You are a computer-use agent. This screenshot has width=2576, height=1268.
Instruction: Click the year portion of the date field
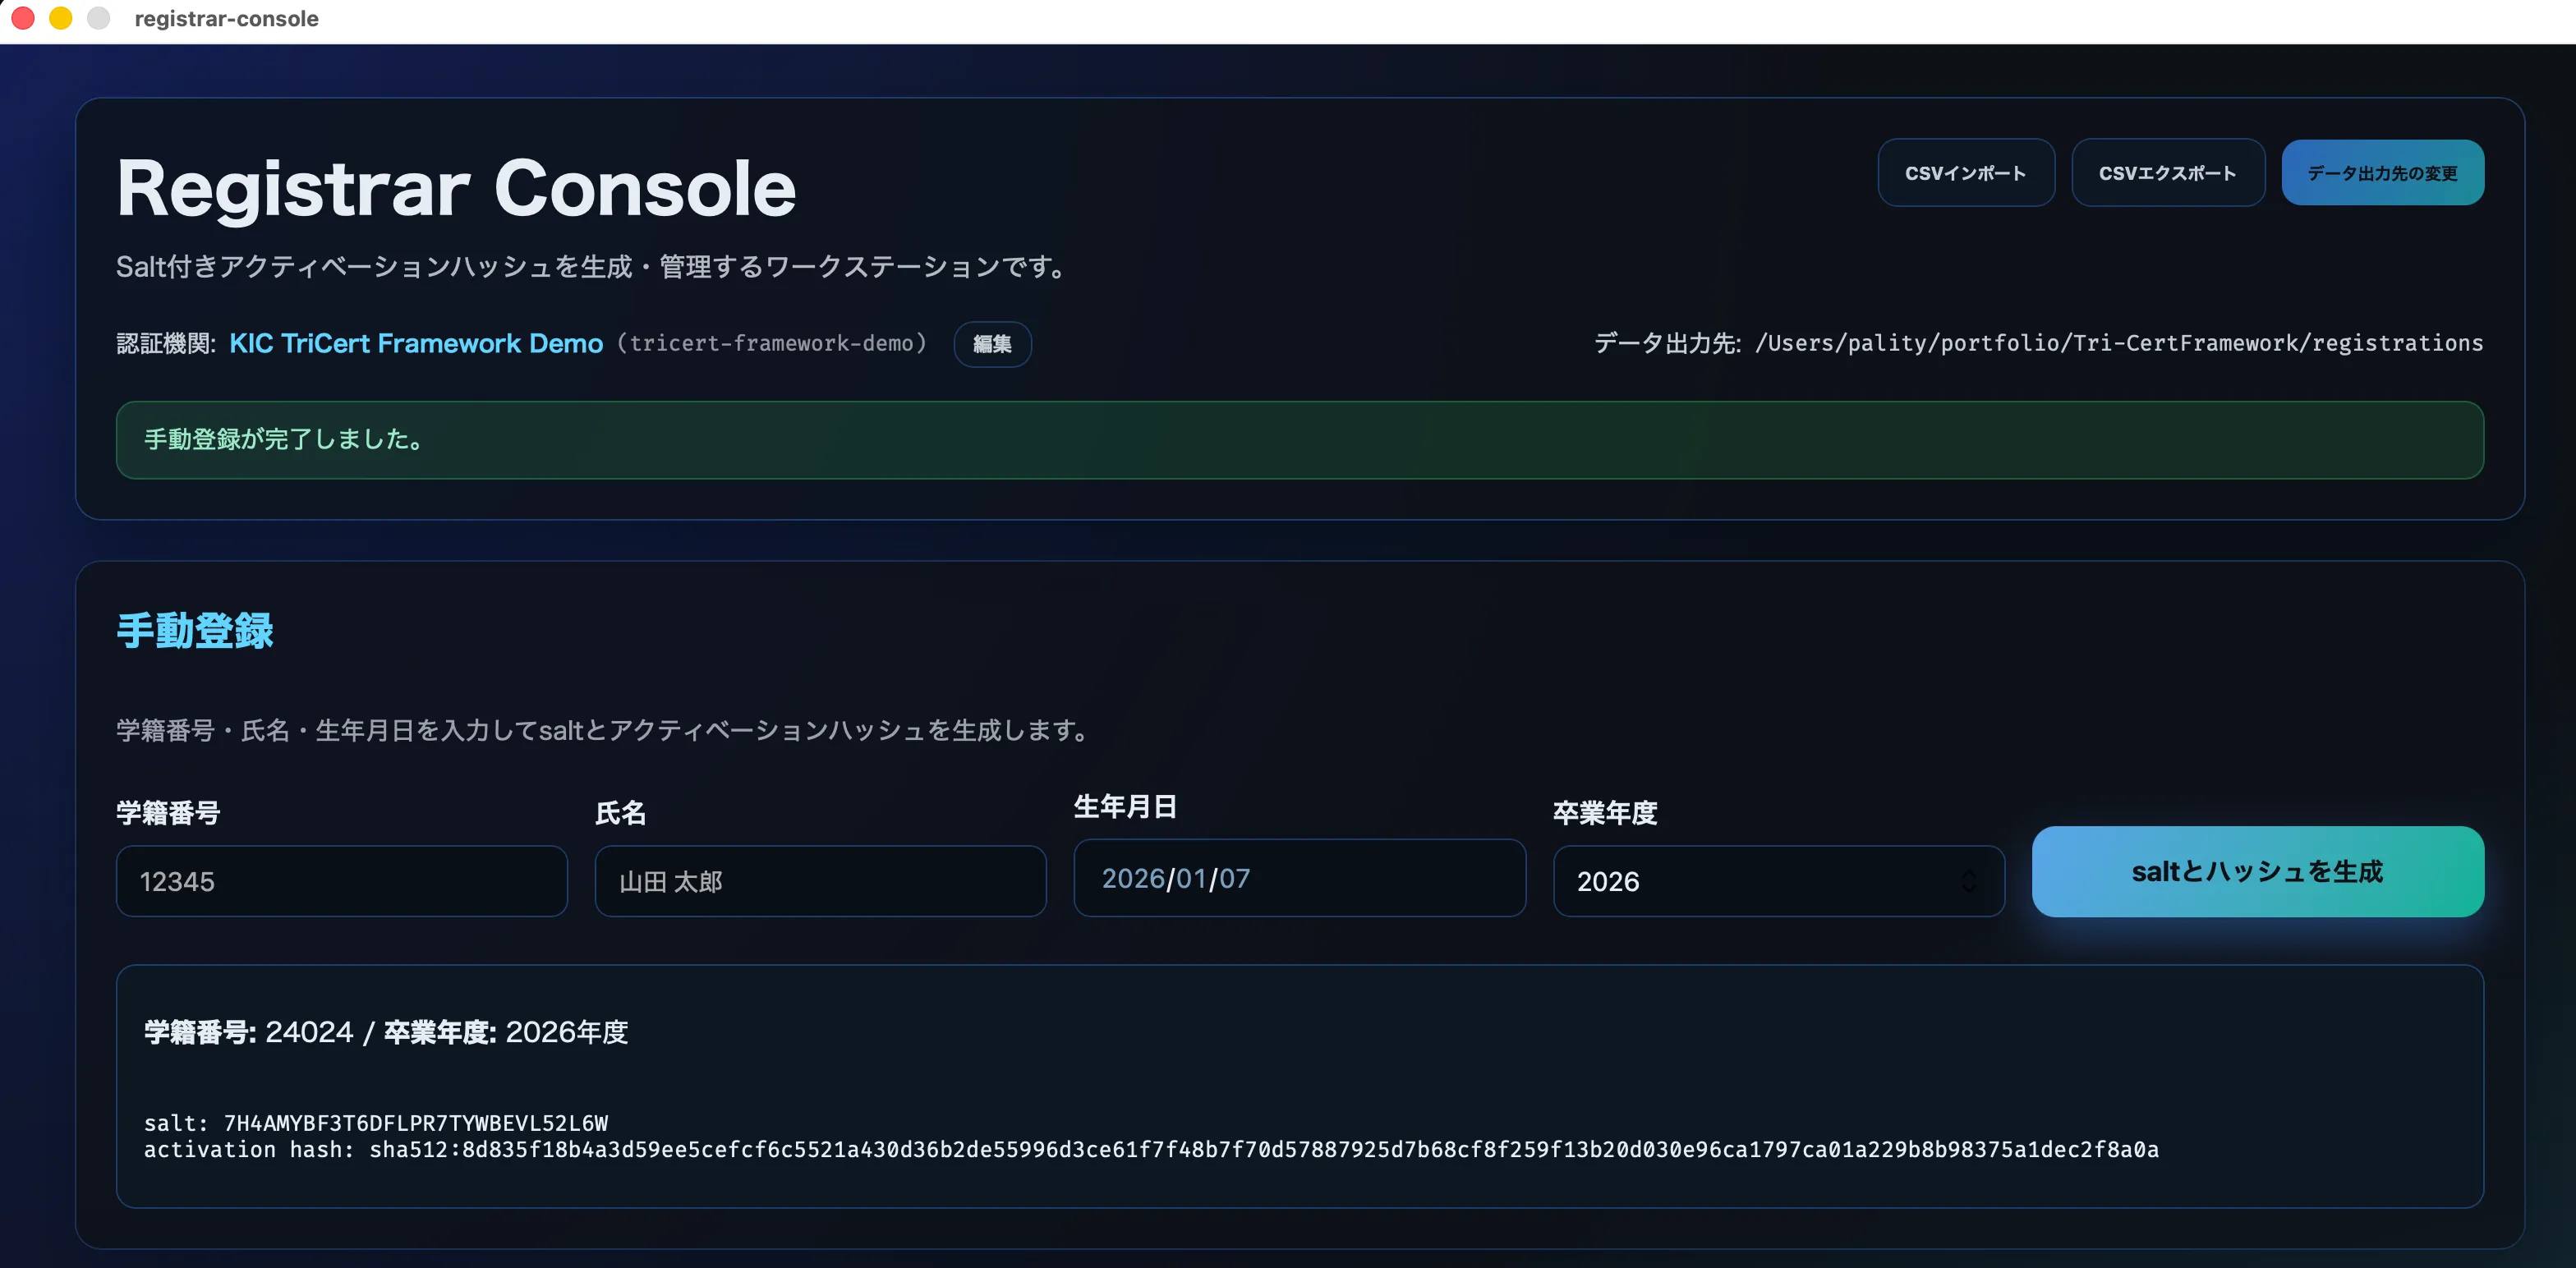click(1135, 878)
